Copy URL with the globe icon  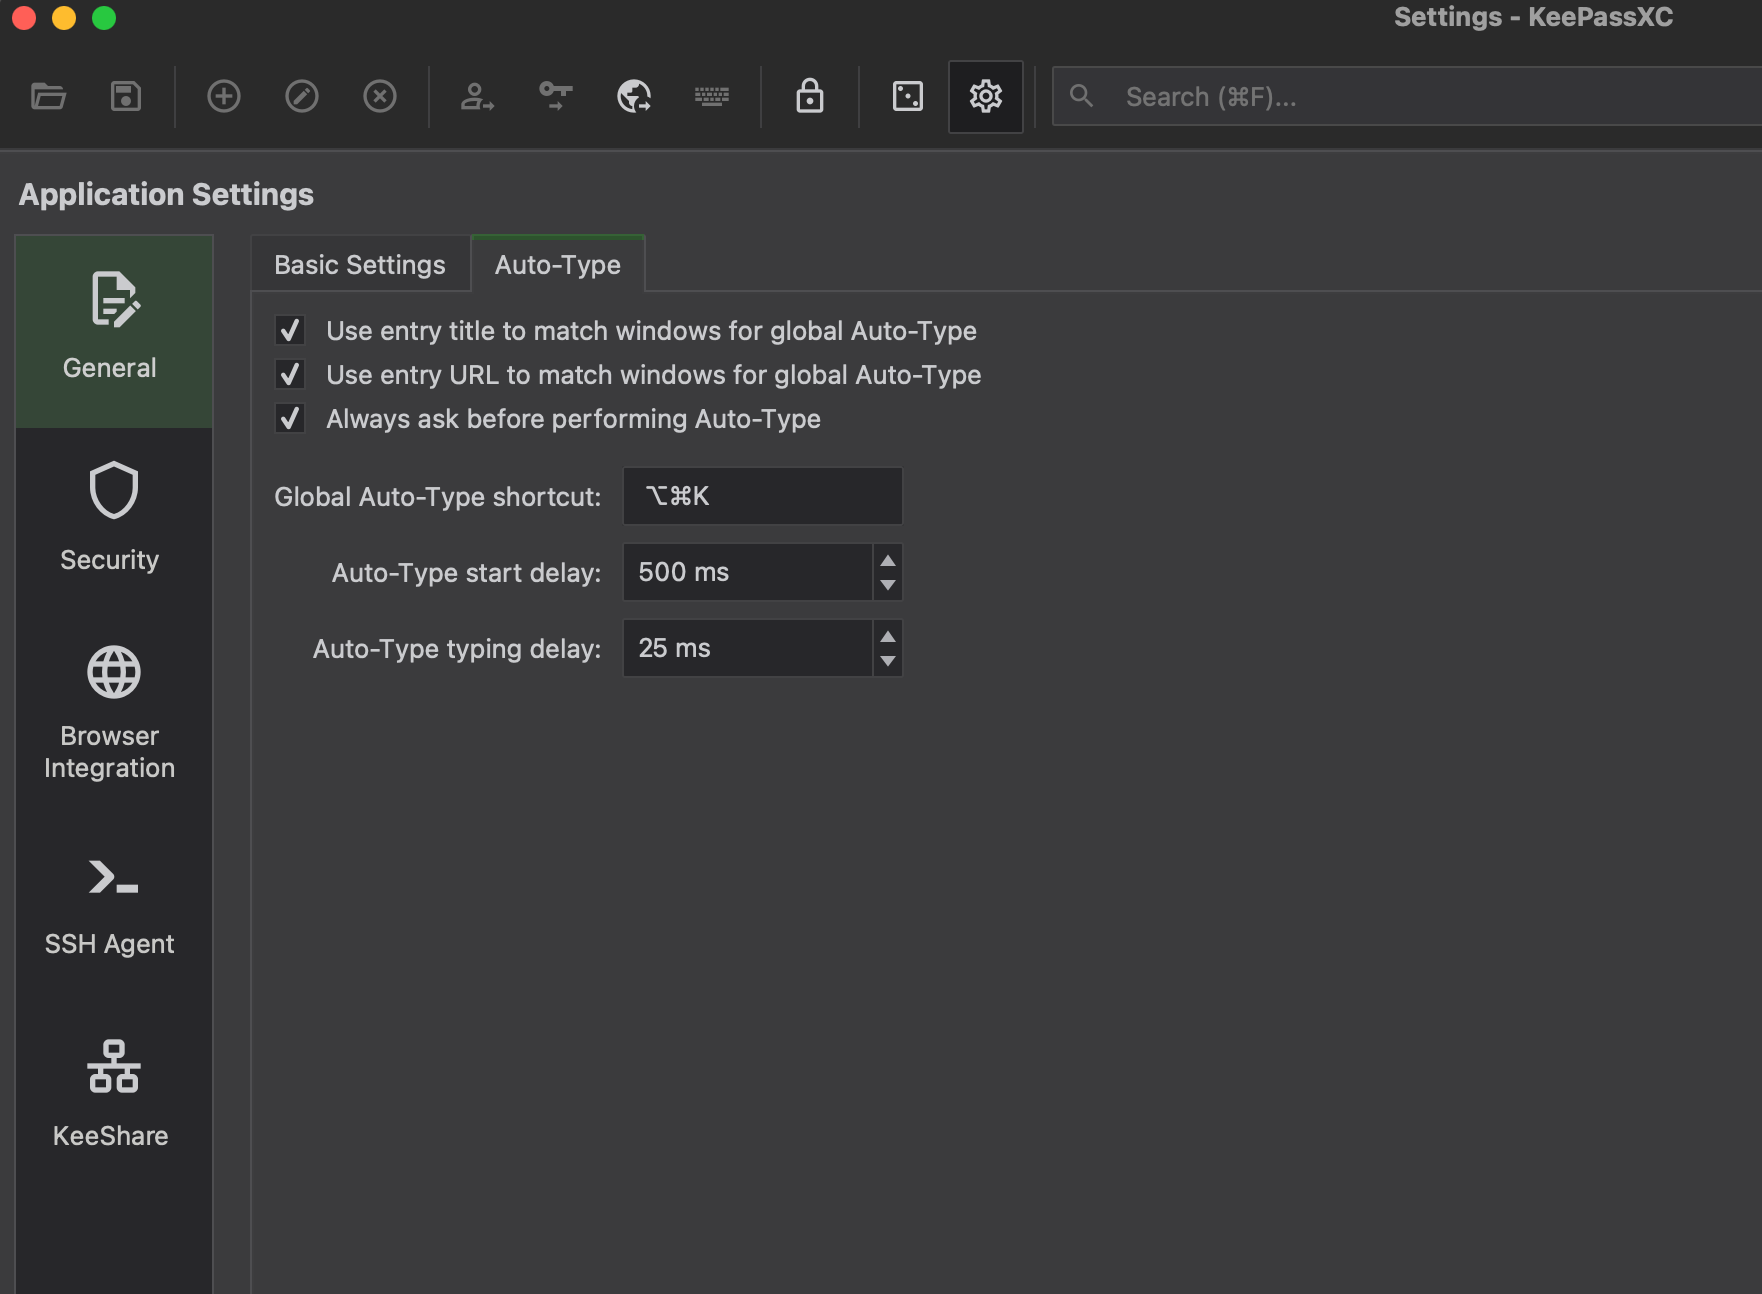[634, 96]
